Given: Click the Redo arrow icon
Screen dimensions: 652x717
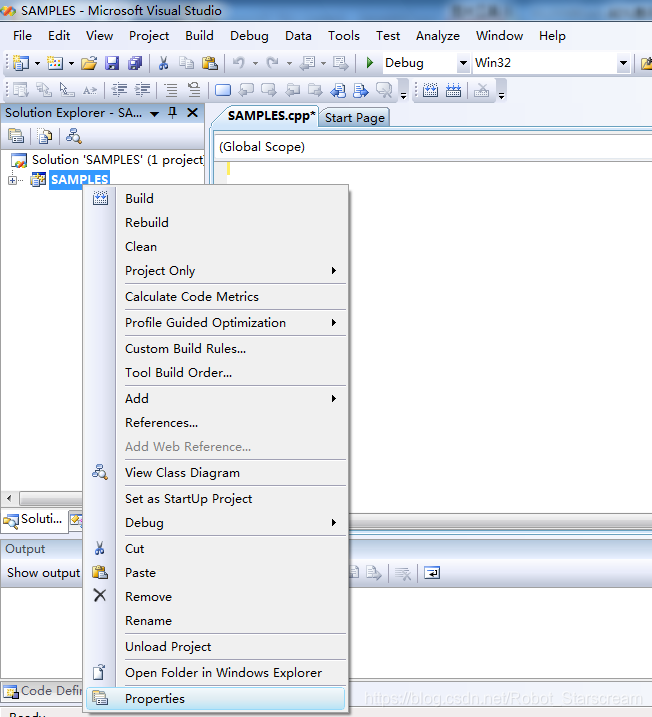Looking at the screenshot, I should point(273,63).
